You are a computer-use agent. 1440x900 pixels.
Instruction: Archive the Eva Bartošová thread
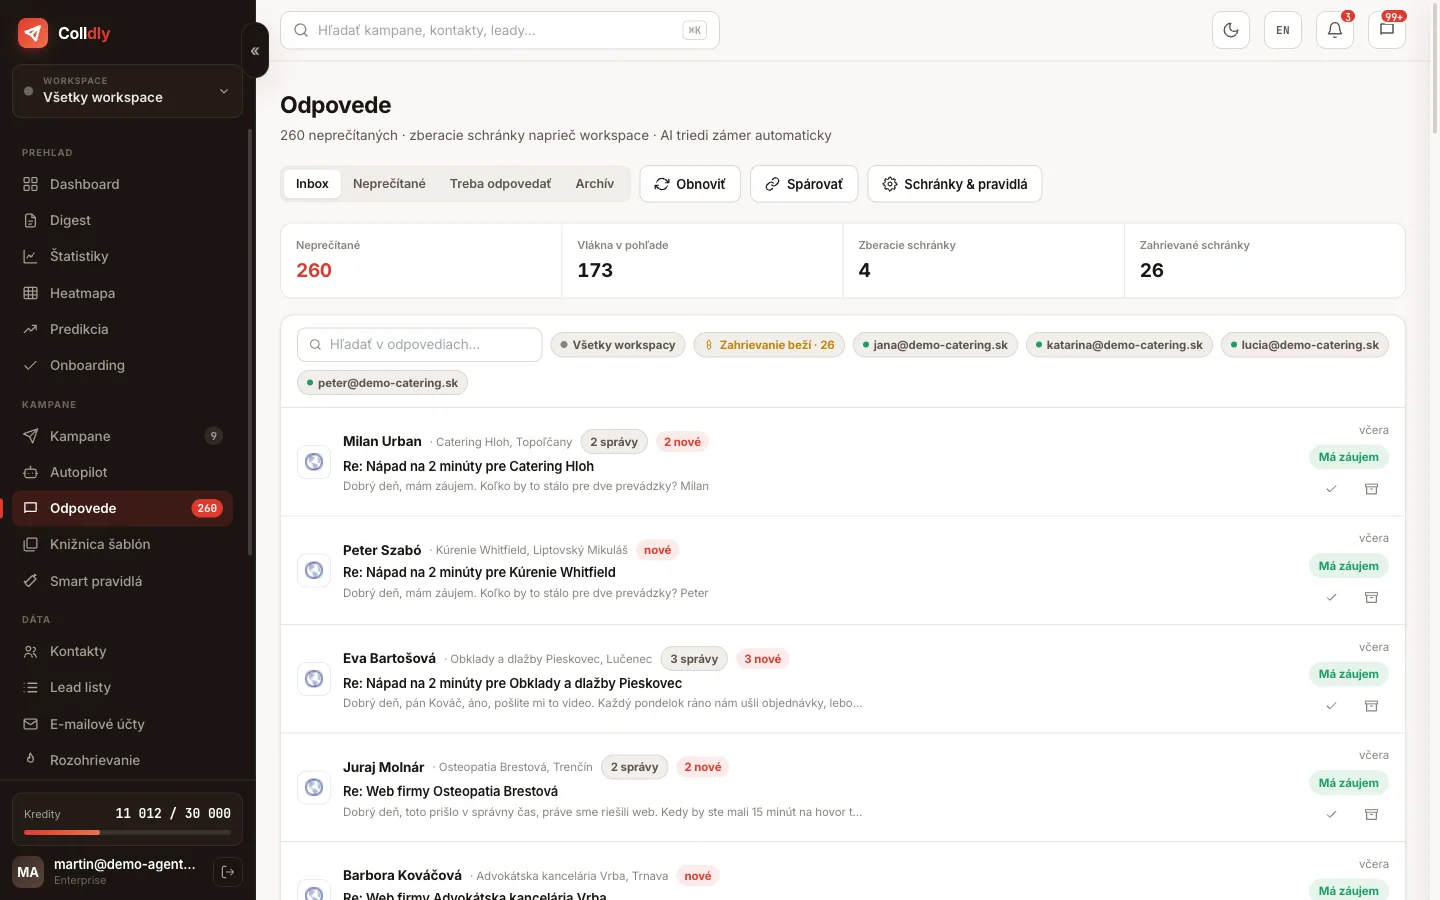point(1372,706)
